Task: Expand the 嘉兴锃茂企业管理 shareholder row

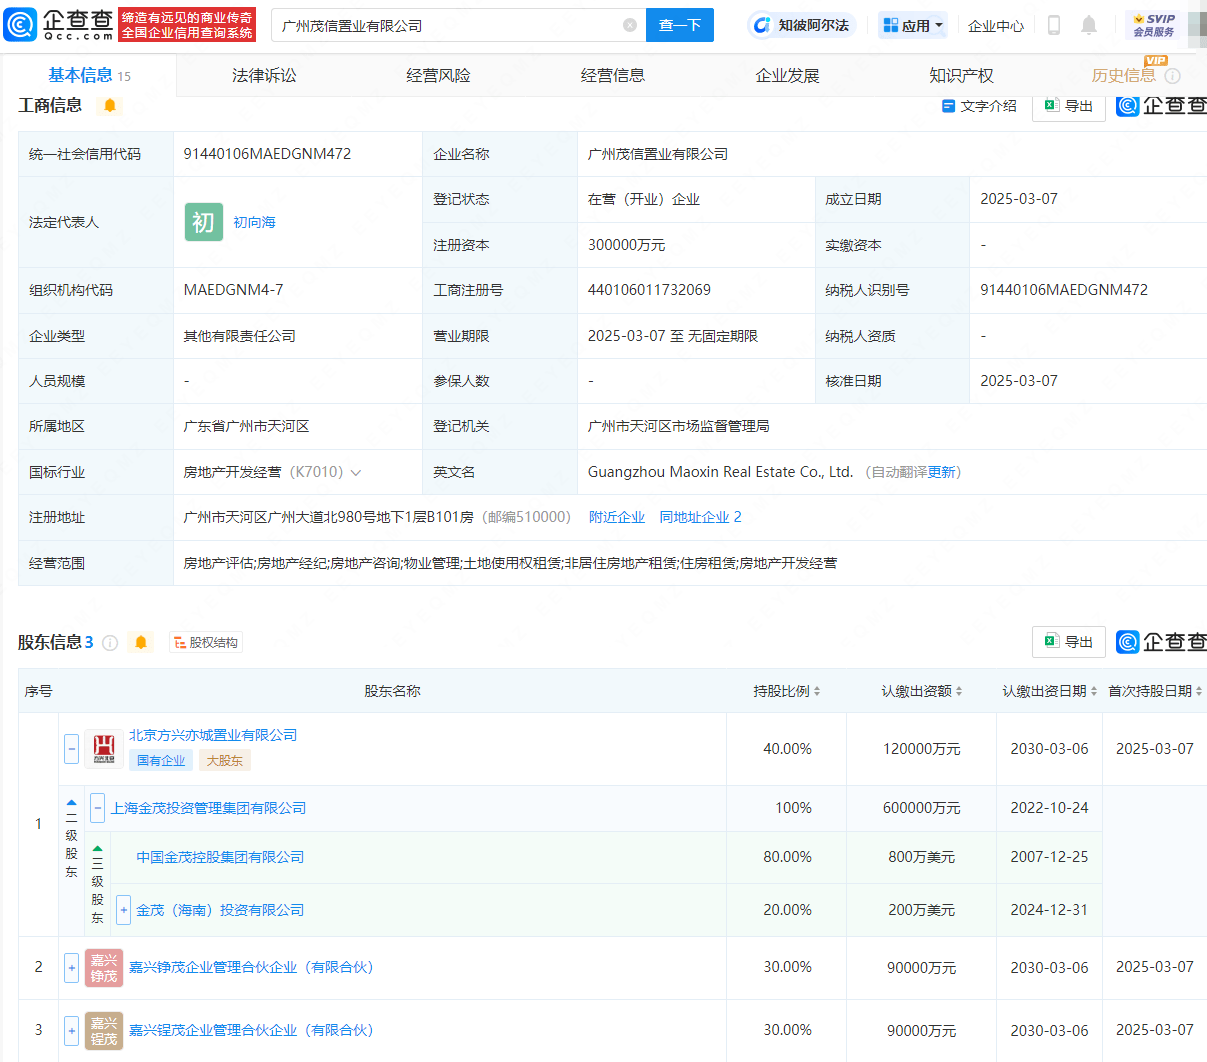Action: pyautogui.click(x=72, y=1030)
